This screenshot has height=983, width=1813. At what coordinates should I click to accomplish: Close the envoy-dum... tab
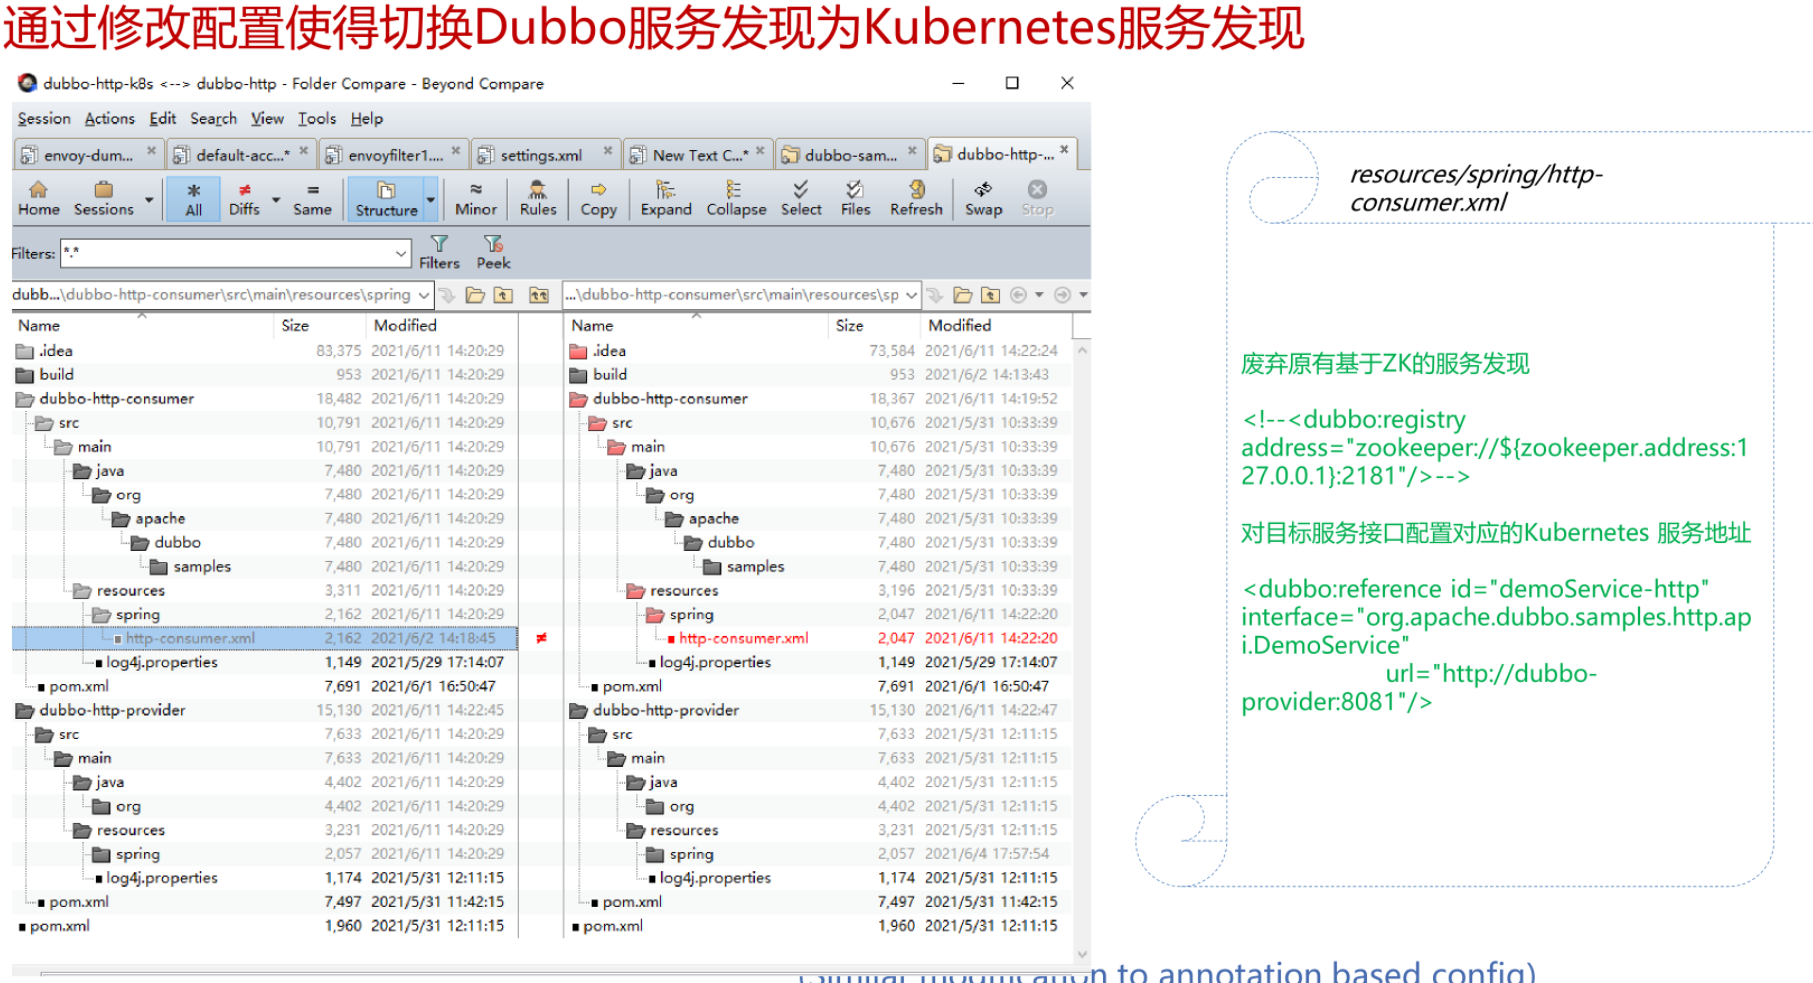[151, 151]
